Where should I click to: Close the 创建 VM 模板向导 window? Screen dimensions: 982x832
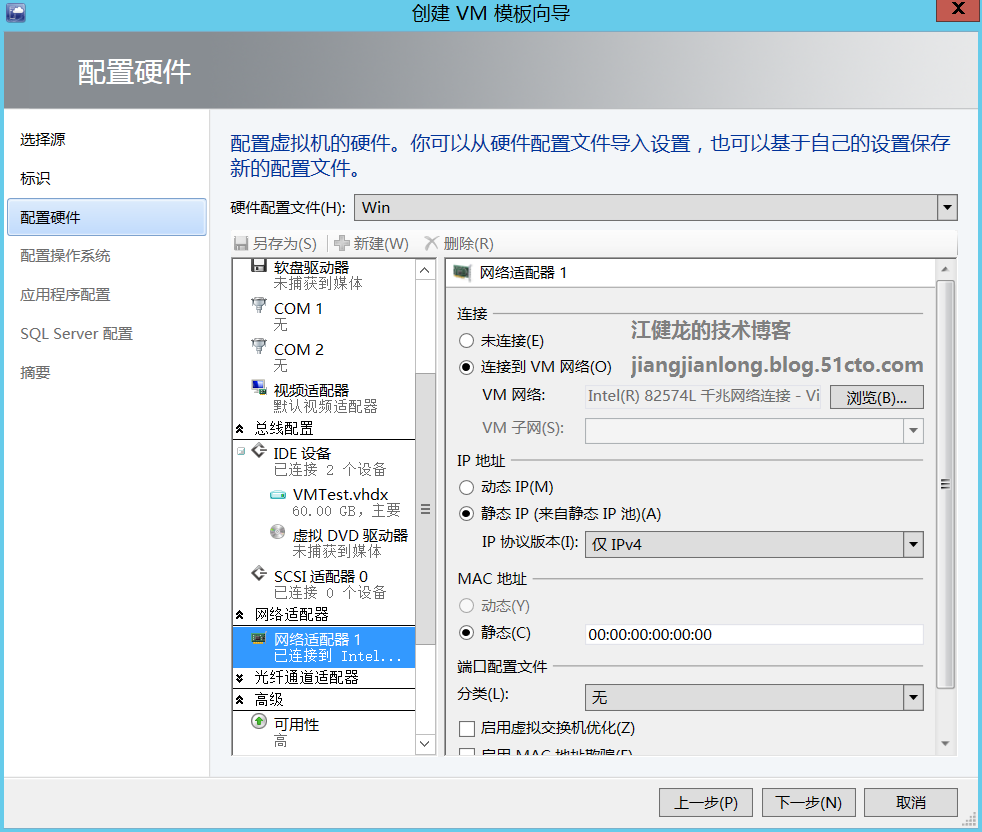[x=958, y=9]
